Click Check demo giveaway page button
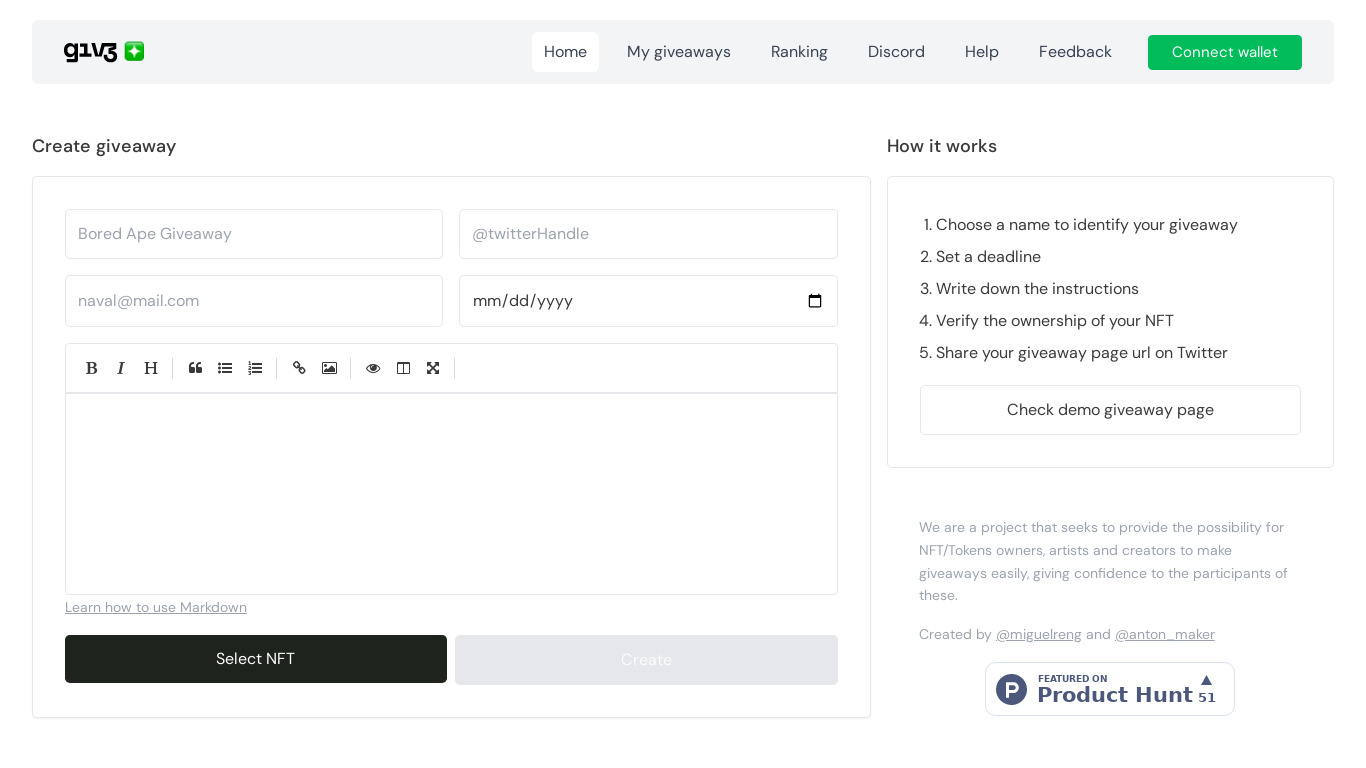The image size is (1366, 768). click(1110, 410)
